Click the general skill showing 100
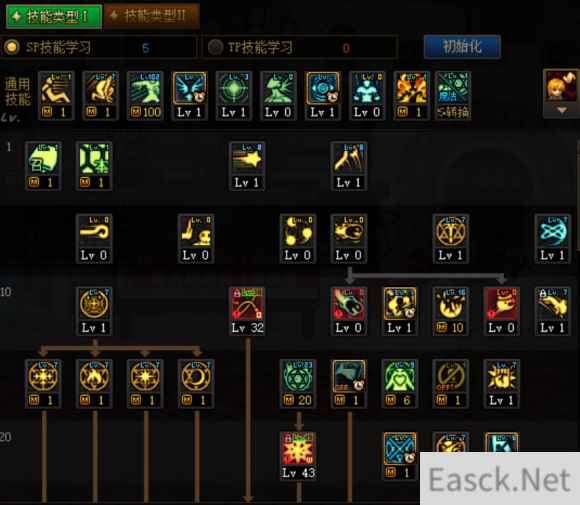The width and height of the screenshot is (580, 505). coord(145,95)
